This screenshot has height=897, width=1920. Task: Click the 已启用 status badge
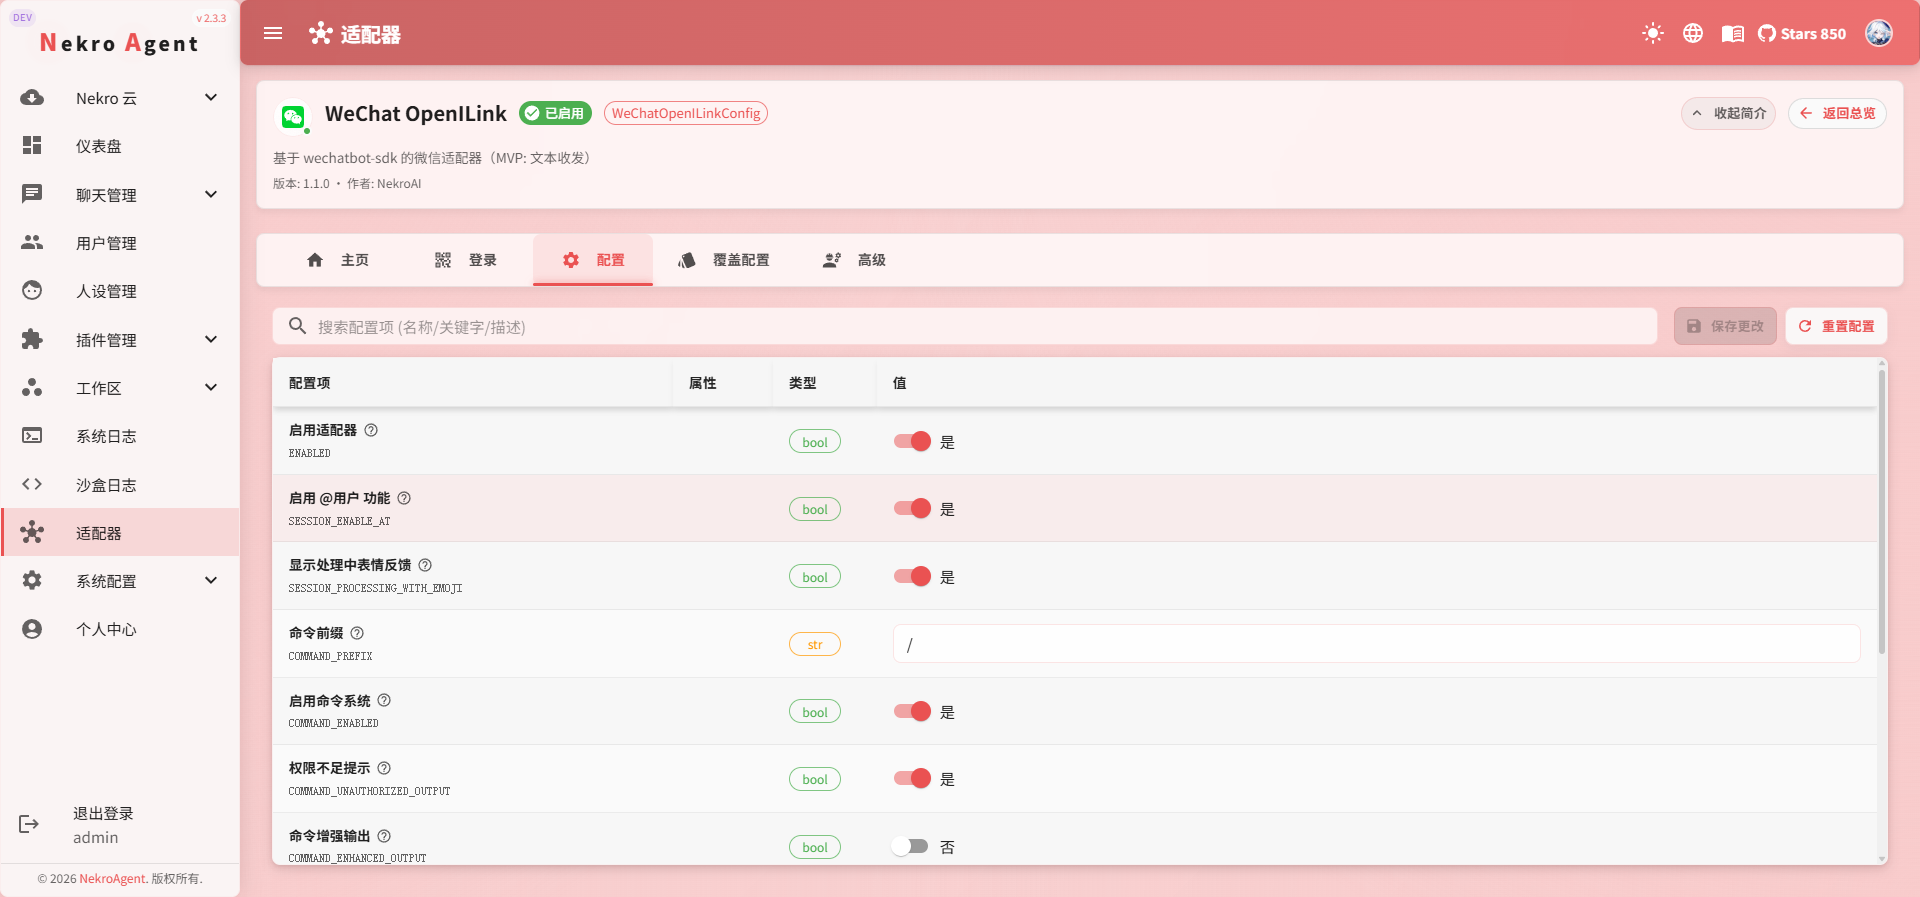(x=555, y=113)
